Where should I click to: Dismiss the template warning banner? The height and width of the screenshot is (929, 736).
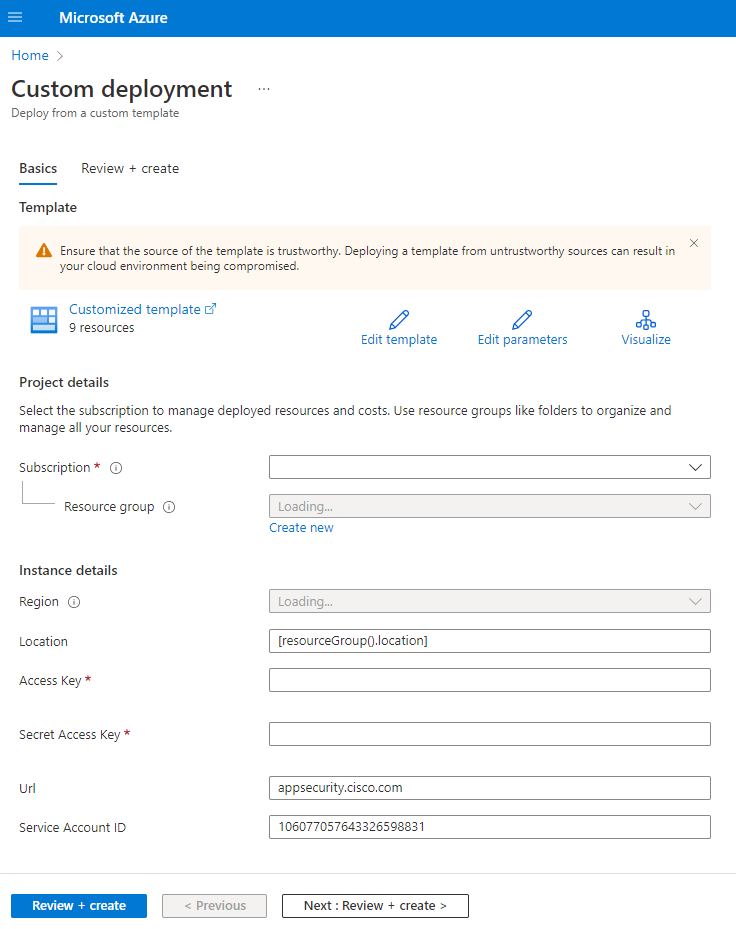(x=694, y=243)
